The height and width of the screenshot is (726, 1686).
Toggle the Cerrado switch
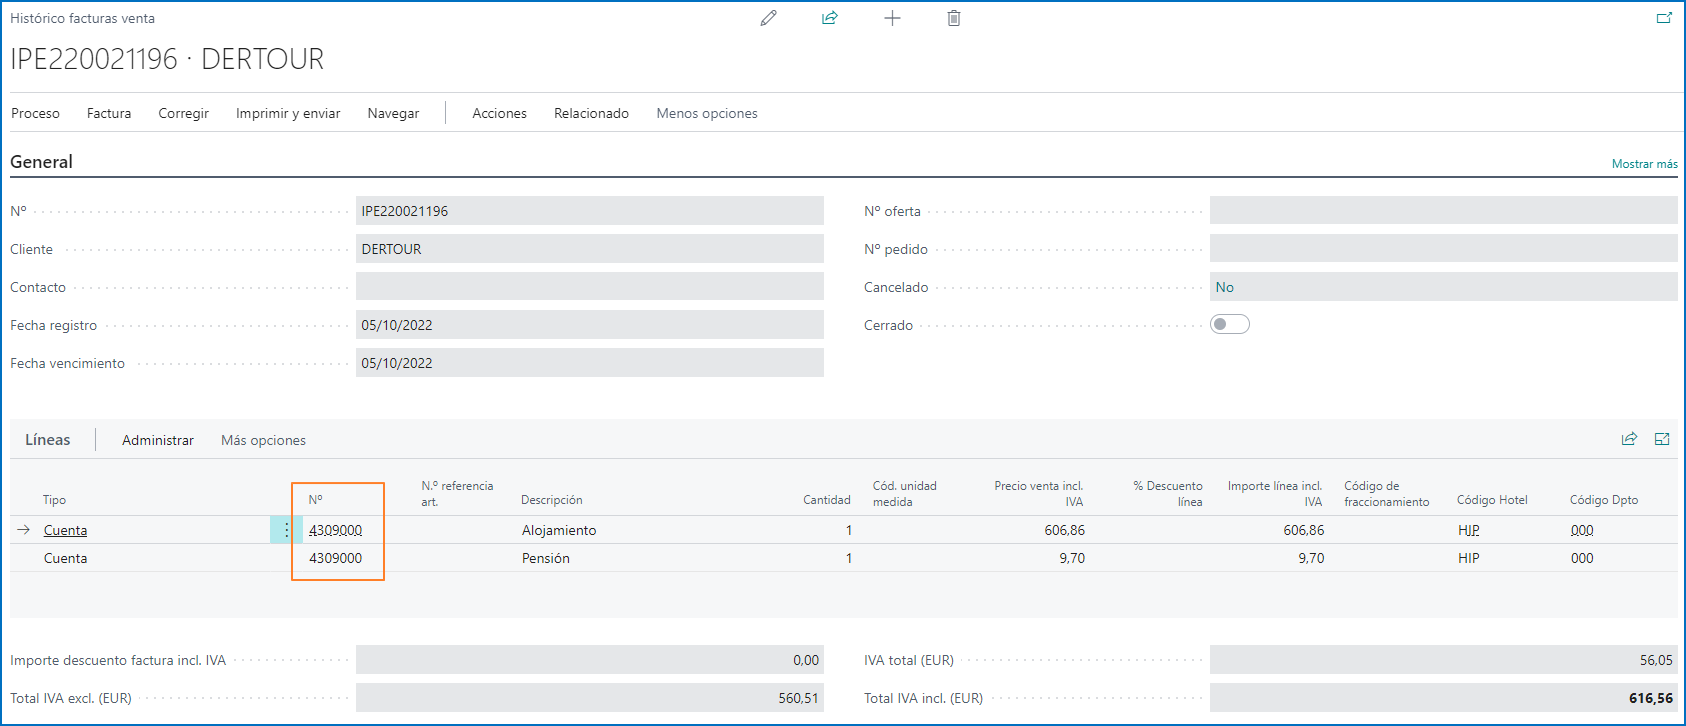click(1230, 324)
